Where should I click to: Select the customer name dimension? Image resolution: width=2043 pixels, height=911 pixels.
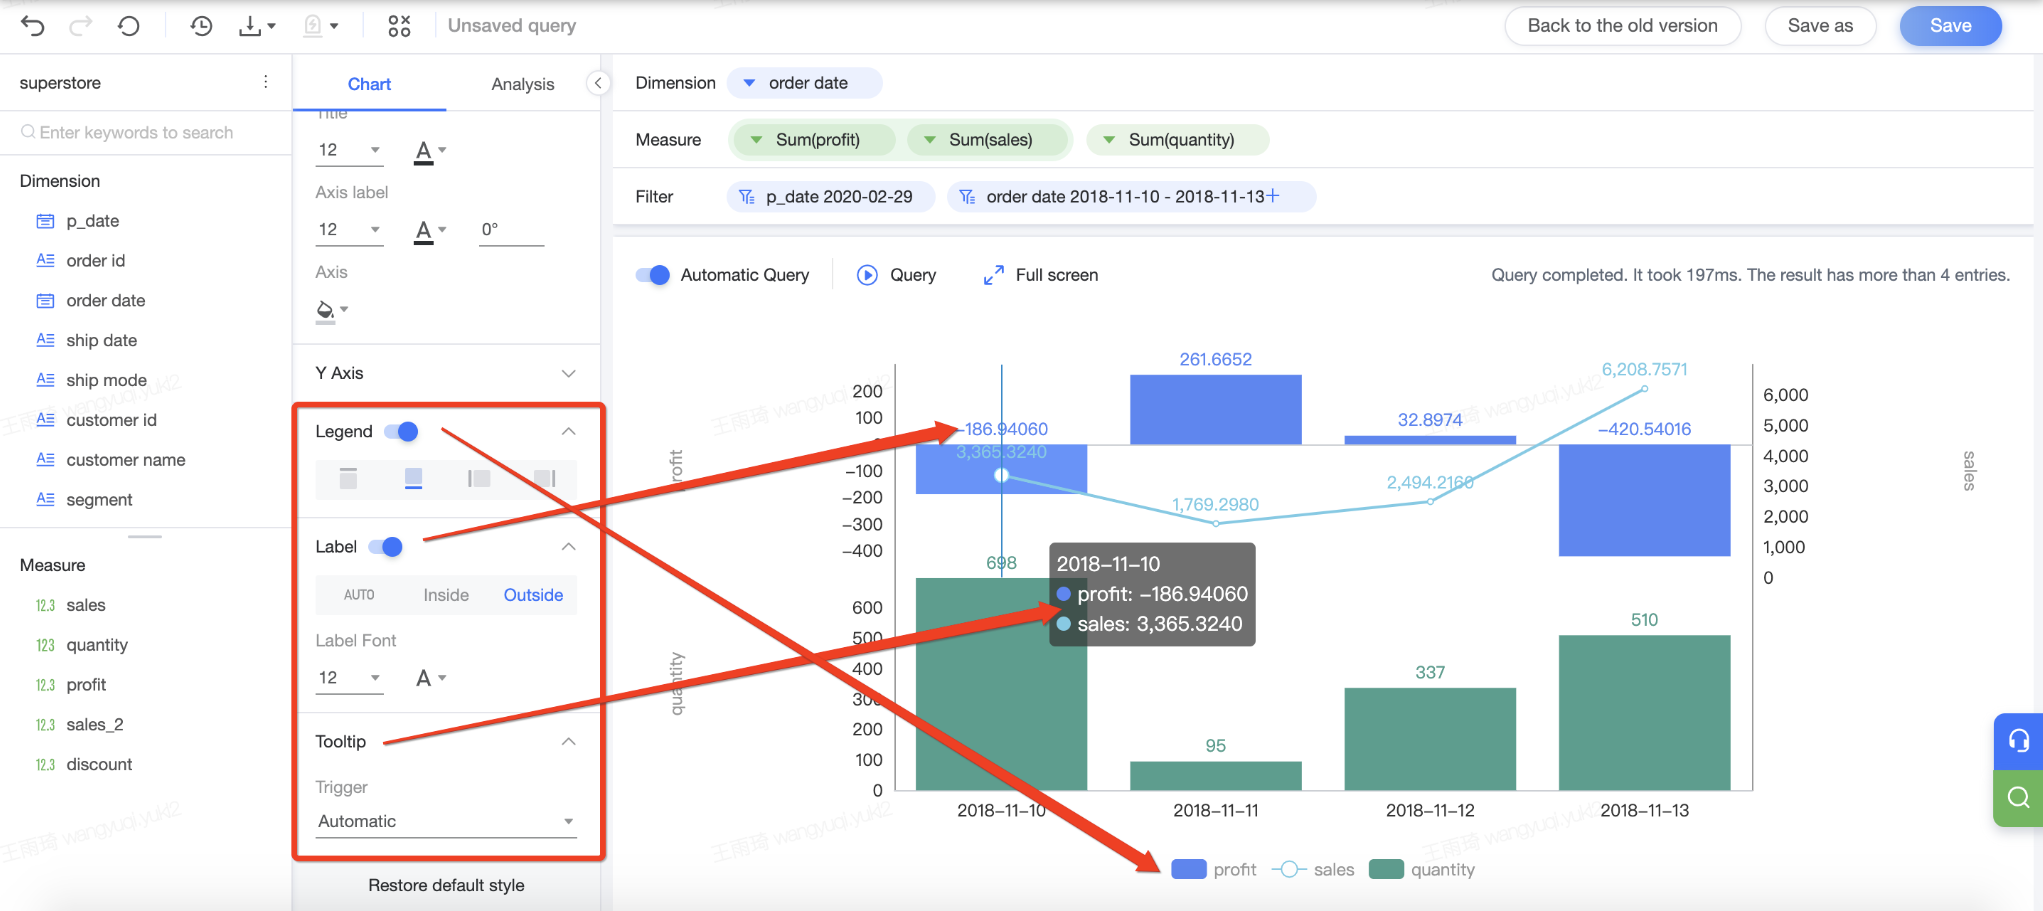click(x=126, y=460)
